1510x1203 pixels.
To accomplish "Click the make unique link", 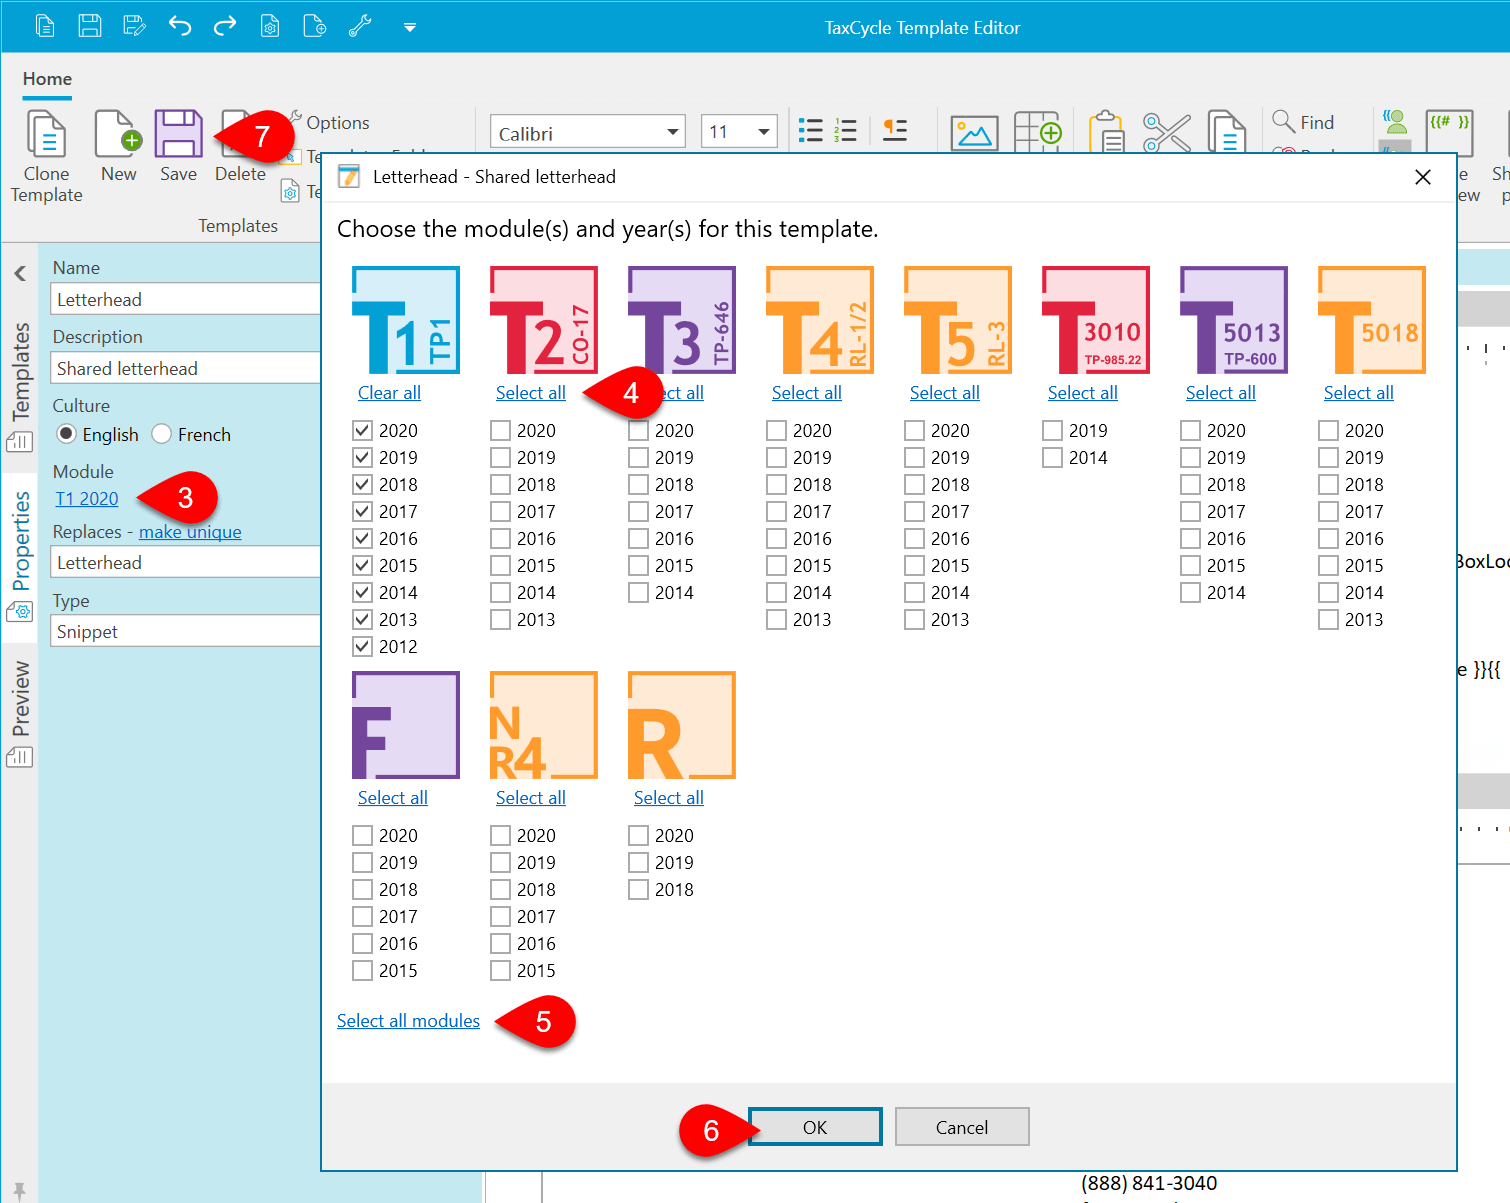I will (190, 532).
